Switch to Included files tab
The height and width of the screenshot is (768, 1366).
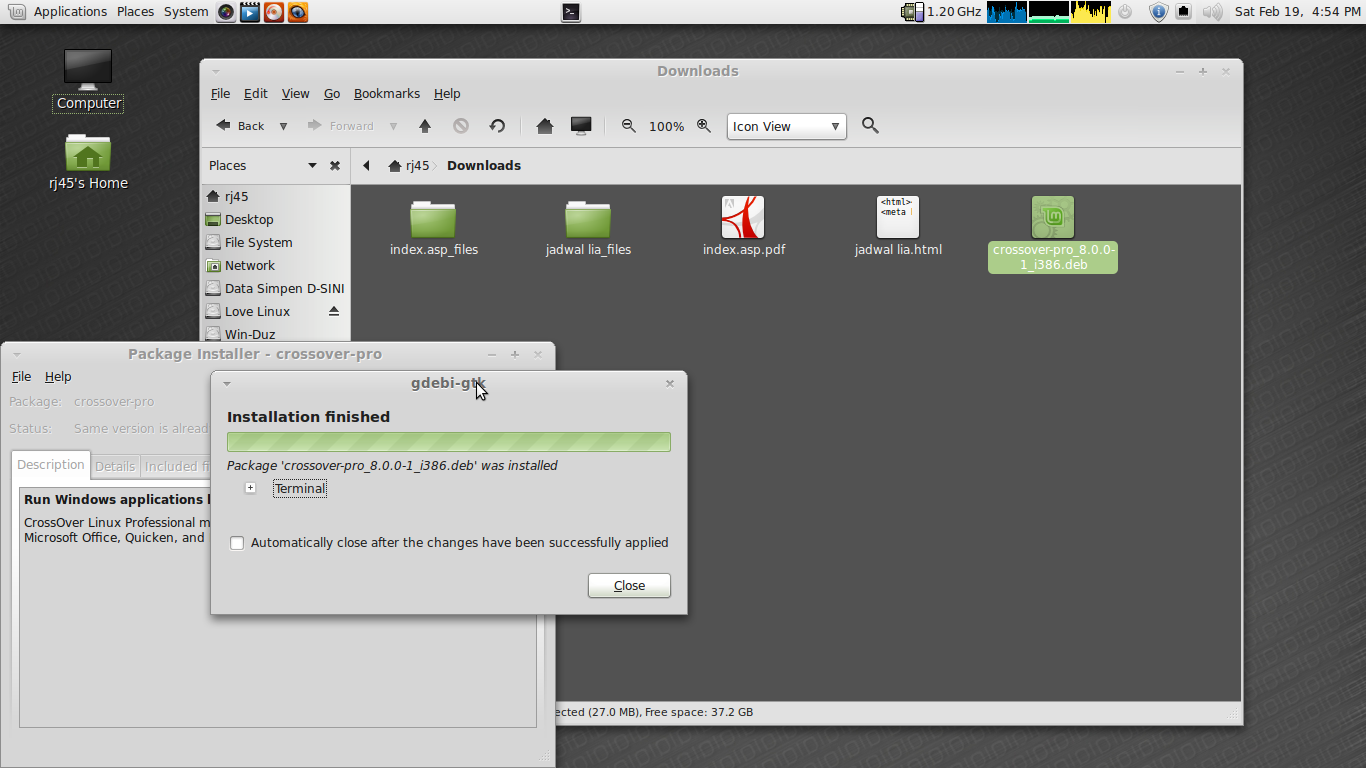click(x=176, y=466)
